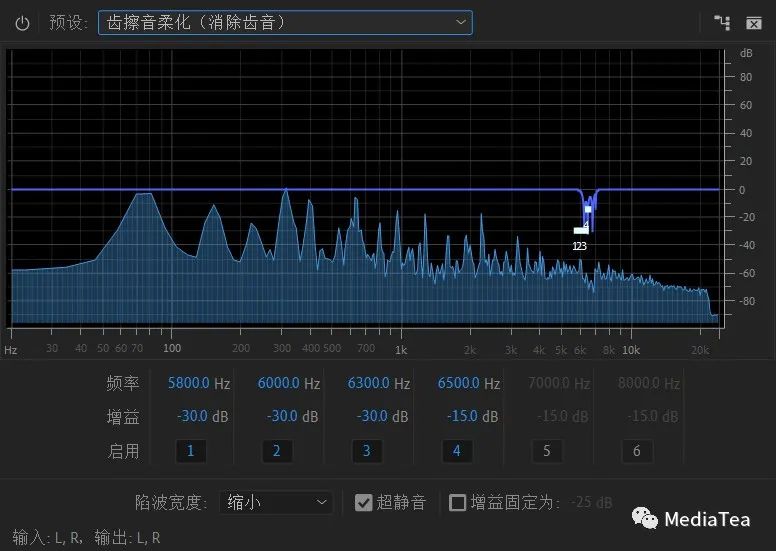The image size is (776, 551).
Task: Click the 1k label on frequency axis
Action: click(x=401, y=351)
